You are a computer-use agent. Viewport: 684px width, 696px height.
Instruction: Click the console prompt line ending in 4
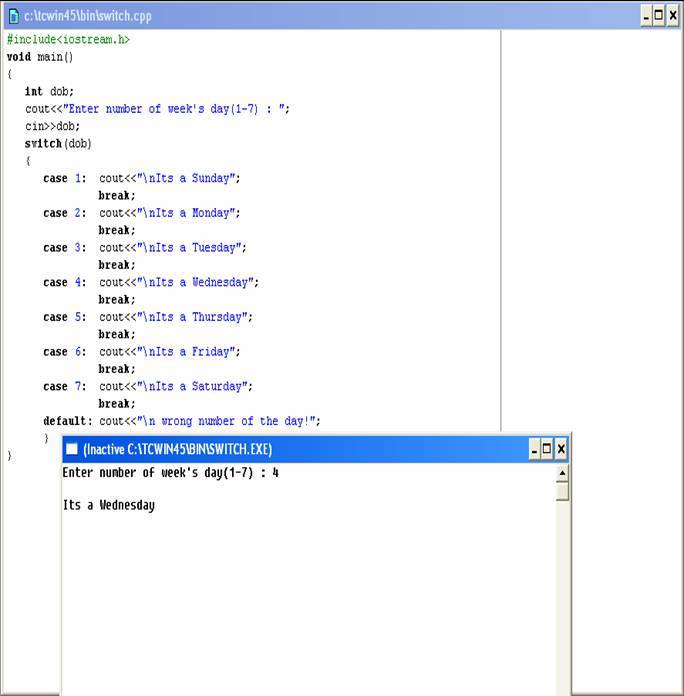point(170,473)
